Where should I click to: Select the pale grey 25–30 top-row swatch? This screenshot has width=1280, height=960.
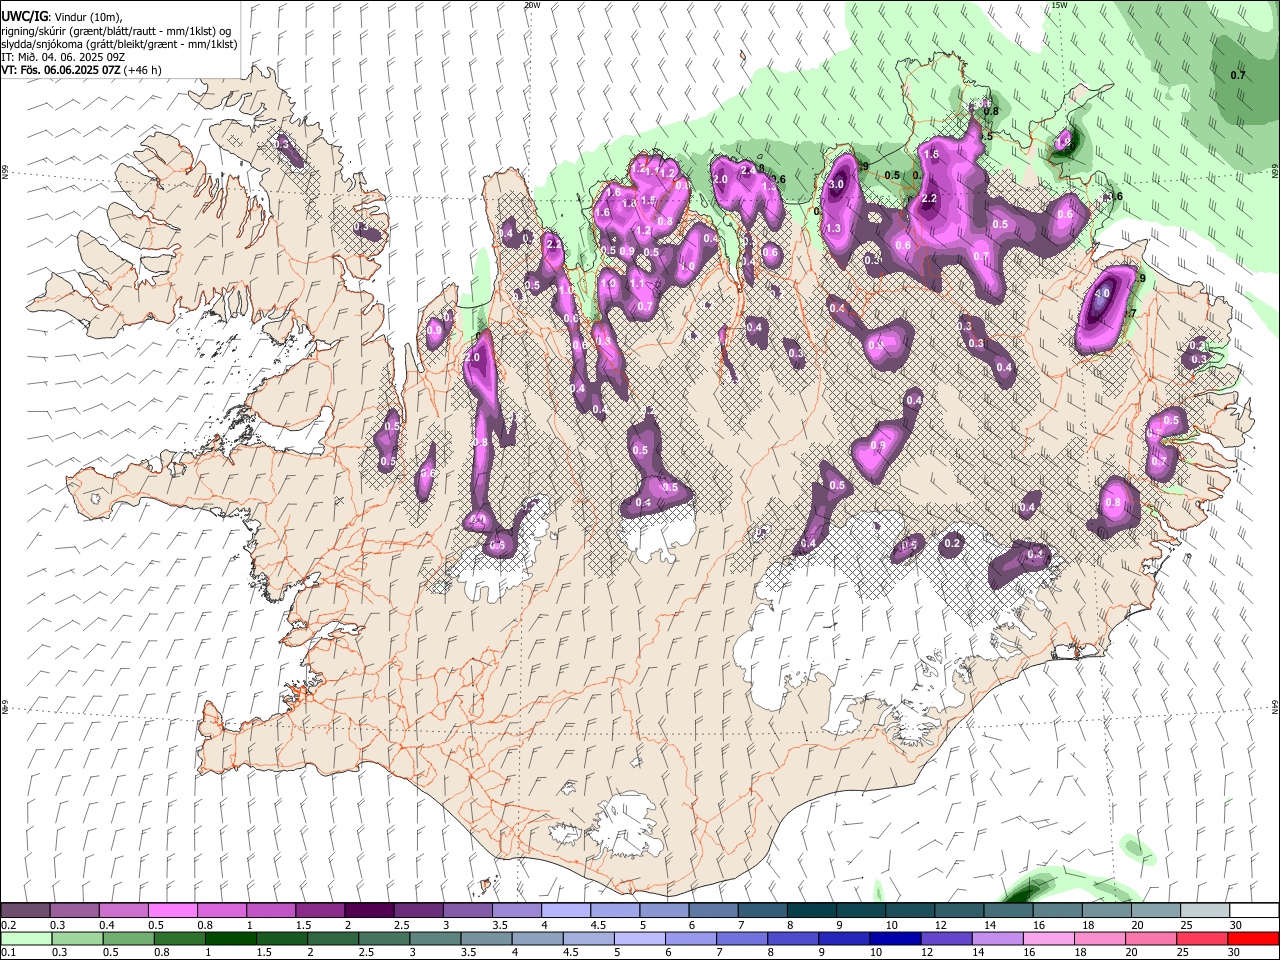1205,911
